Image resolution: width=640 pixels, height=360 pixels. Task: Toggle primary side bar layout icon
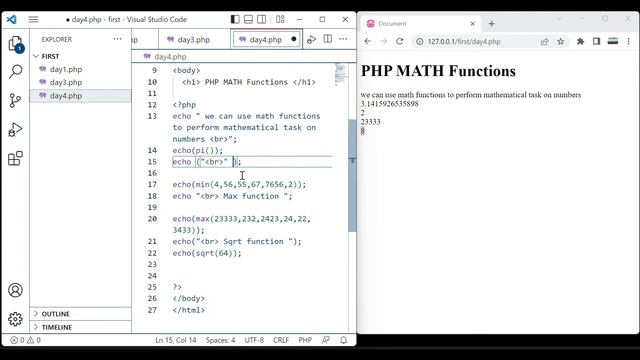[235, 19]
